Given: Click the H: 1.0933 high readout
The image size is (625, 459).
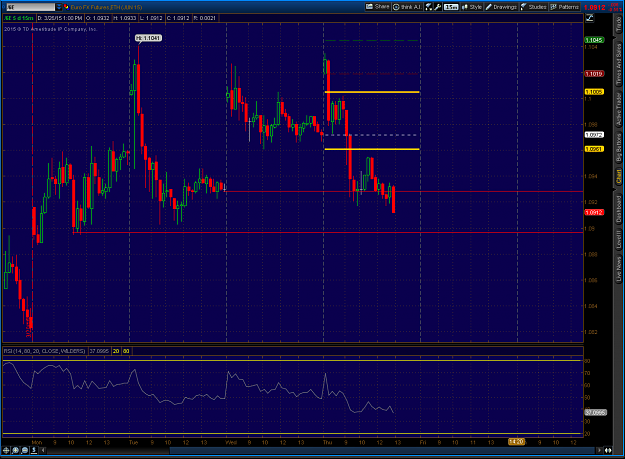Looking at the screenshot, I should tap(125, 18).
